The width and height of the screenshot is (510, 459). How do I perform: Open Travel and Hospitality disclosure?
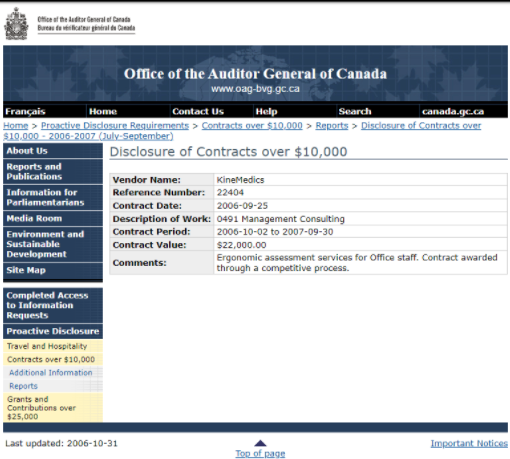coord(47,346)
